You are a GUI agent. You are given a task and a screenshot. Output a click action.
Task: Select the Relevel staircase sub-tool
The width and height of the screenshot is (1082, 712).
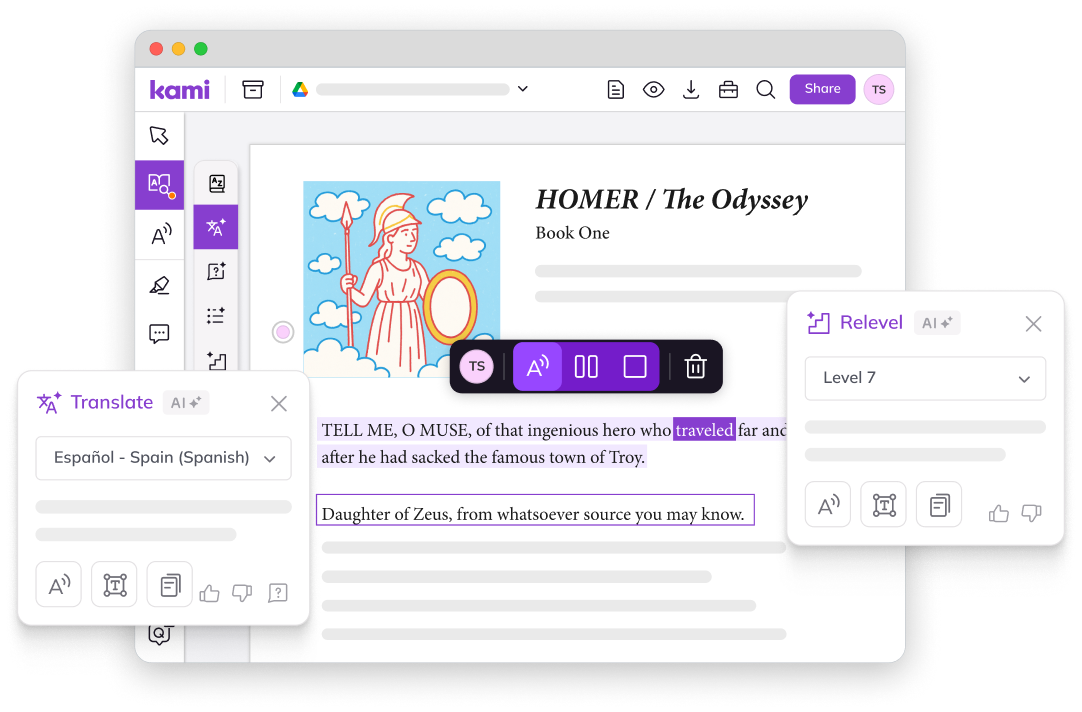point(217,359)
